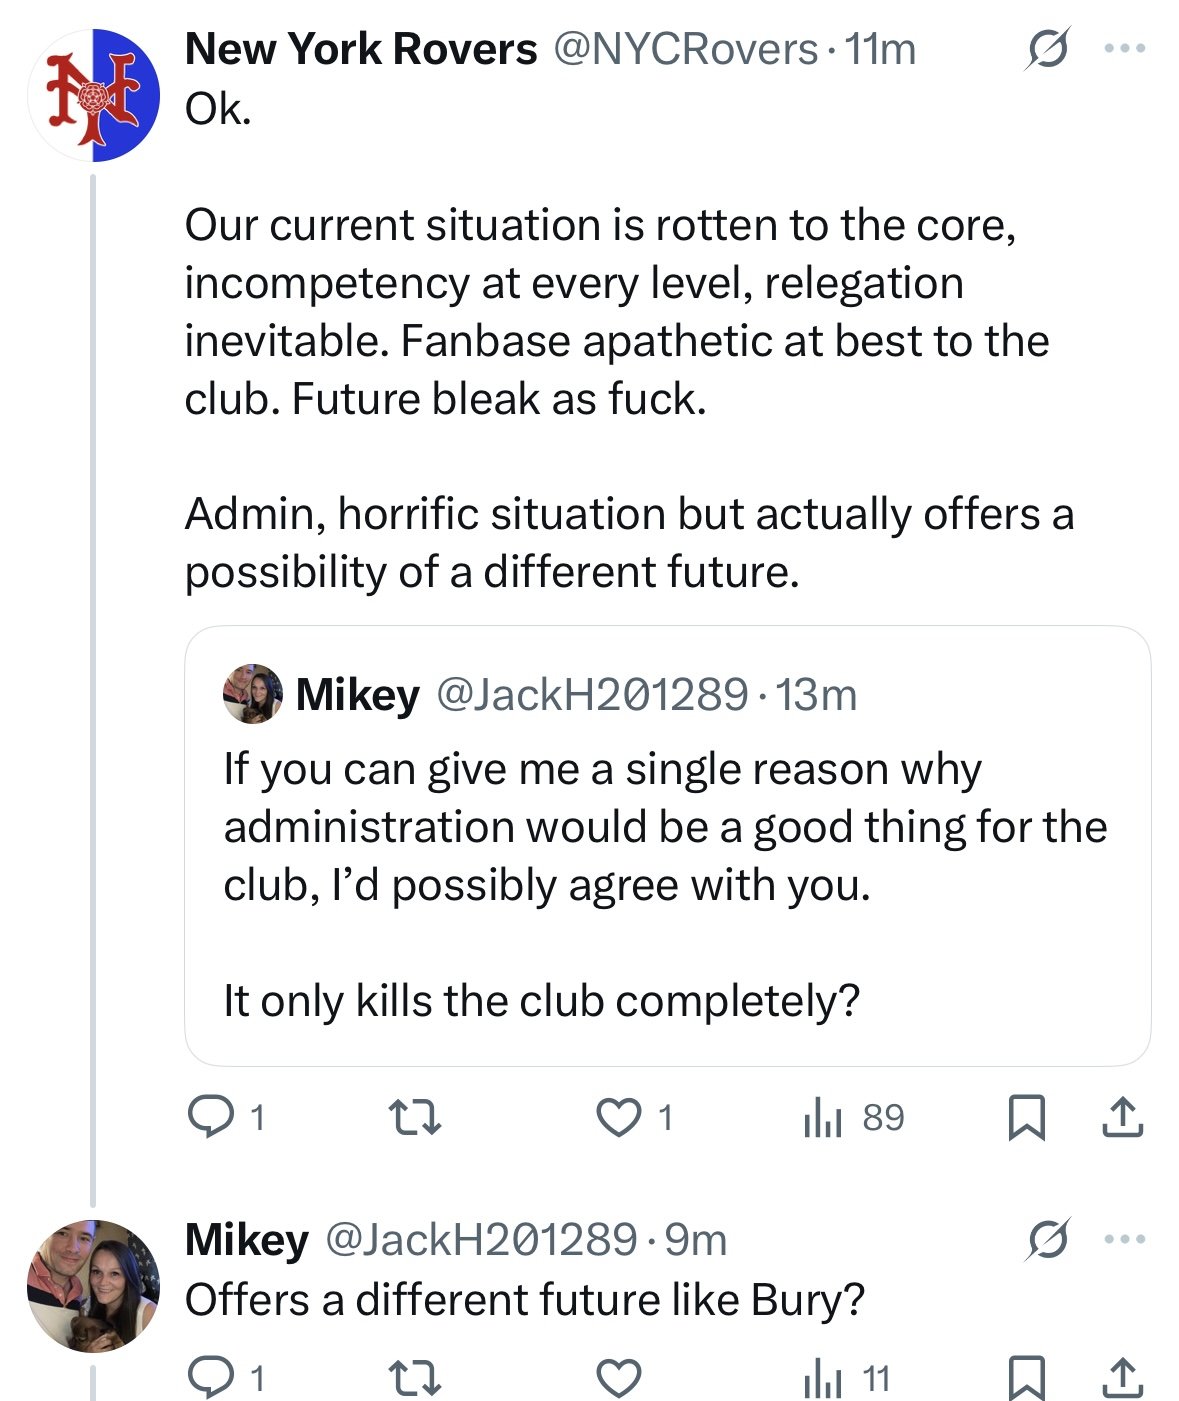Share Mikey's Bury reply

point(1122,1379)
